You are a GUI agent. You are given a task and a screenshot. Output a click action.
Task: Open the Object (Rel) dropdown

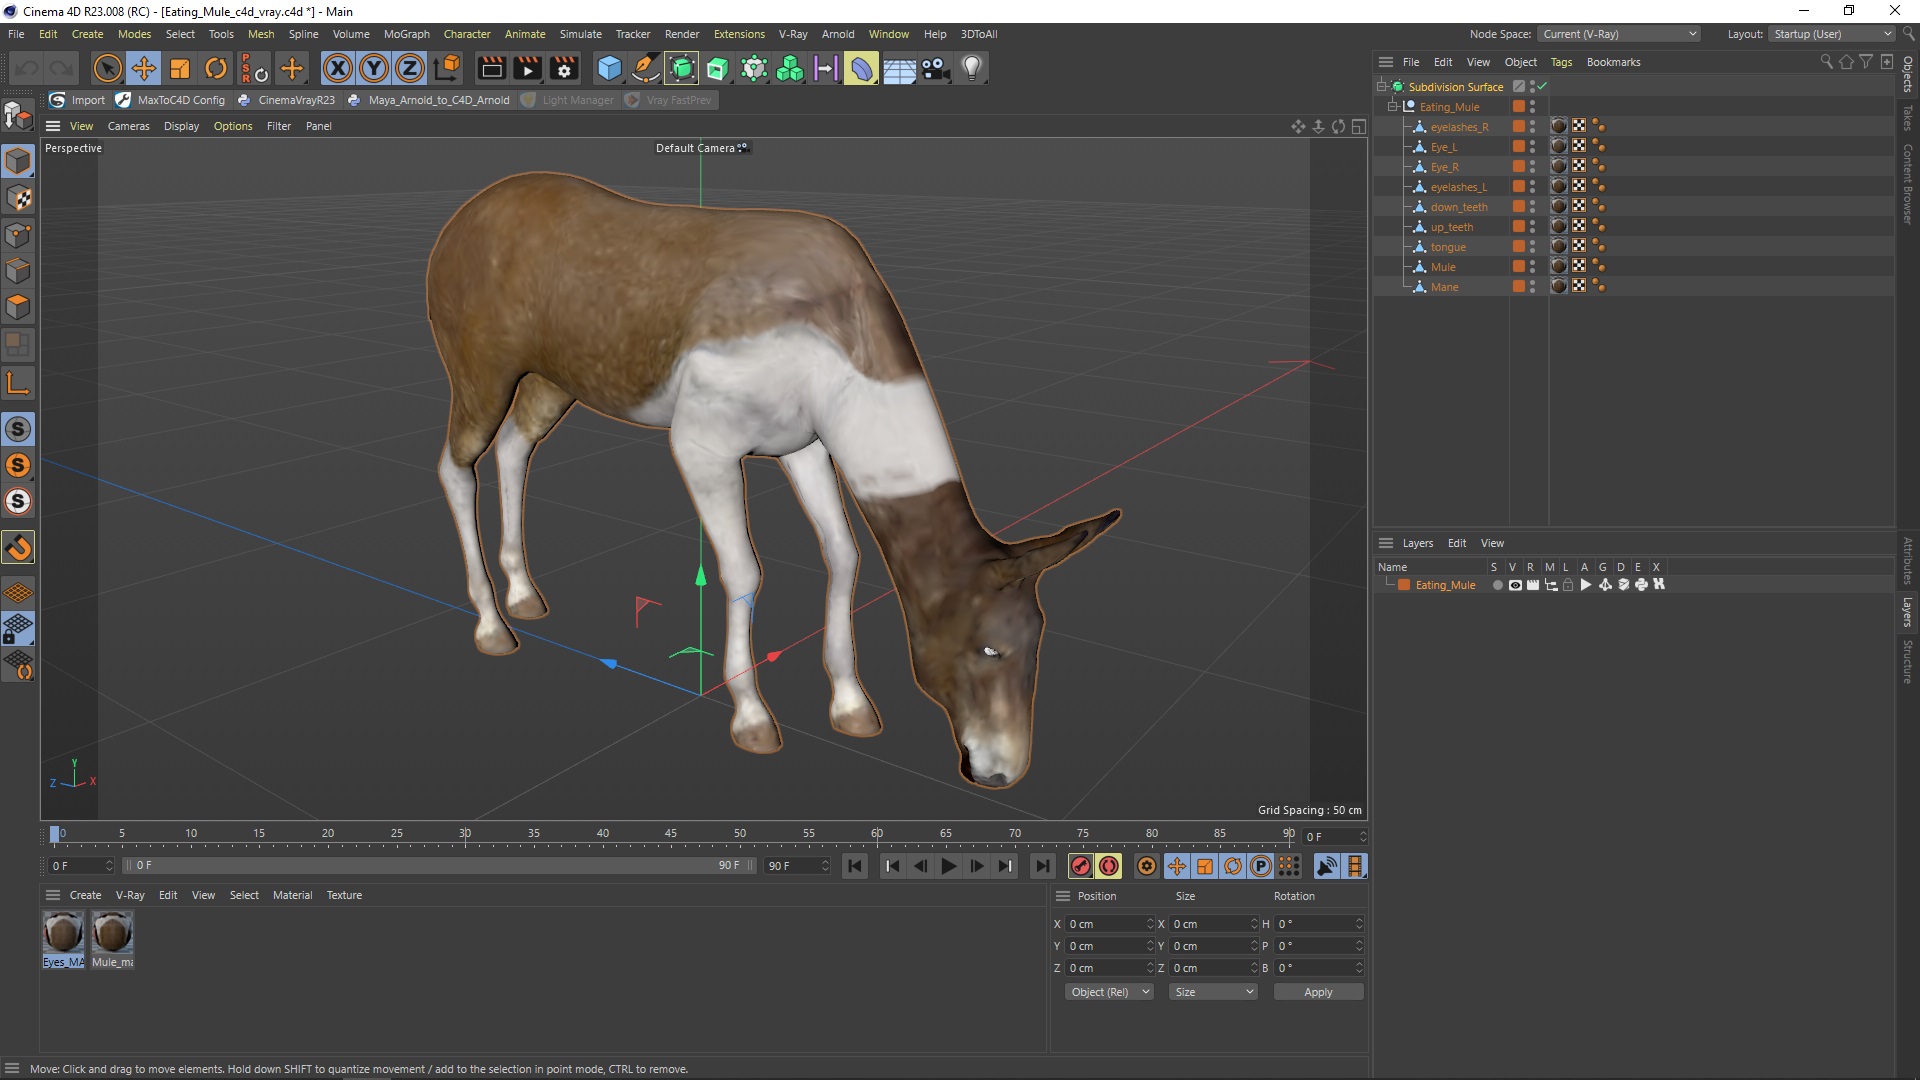tap(1110, 992)
